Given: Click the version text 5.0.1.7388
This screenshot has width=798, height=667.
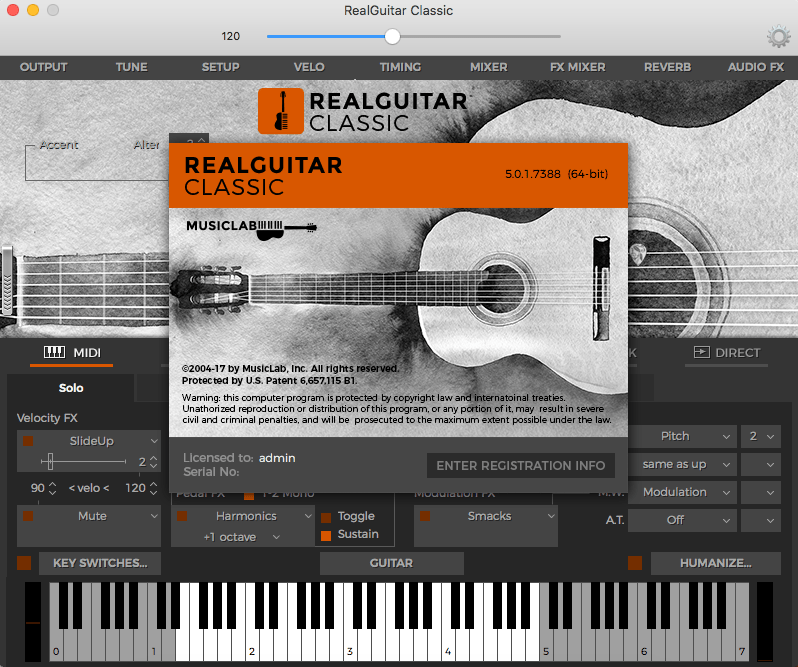Looking at the screenshot, I should [x=532, y=174].
